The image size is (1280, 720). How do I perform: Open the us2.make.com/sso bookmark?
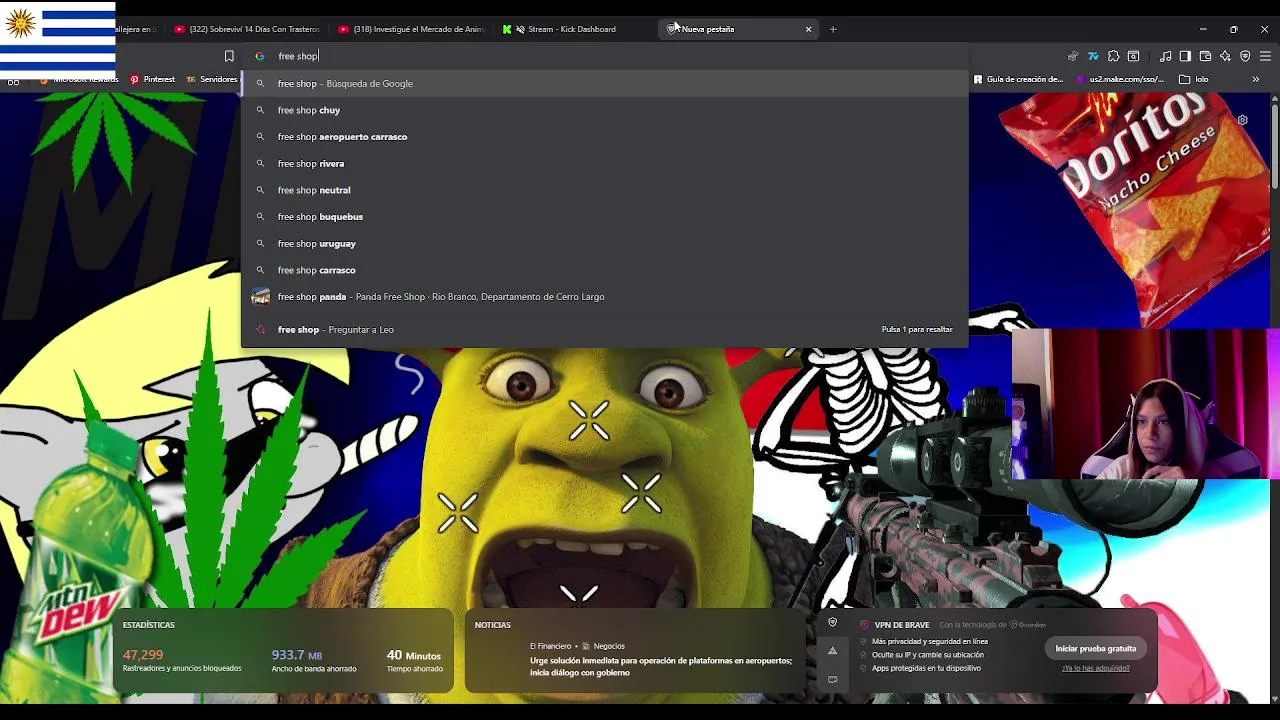point(1120,79)
